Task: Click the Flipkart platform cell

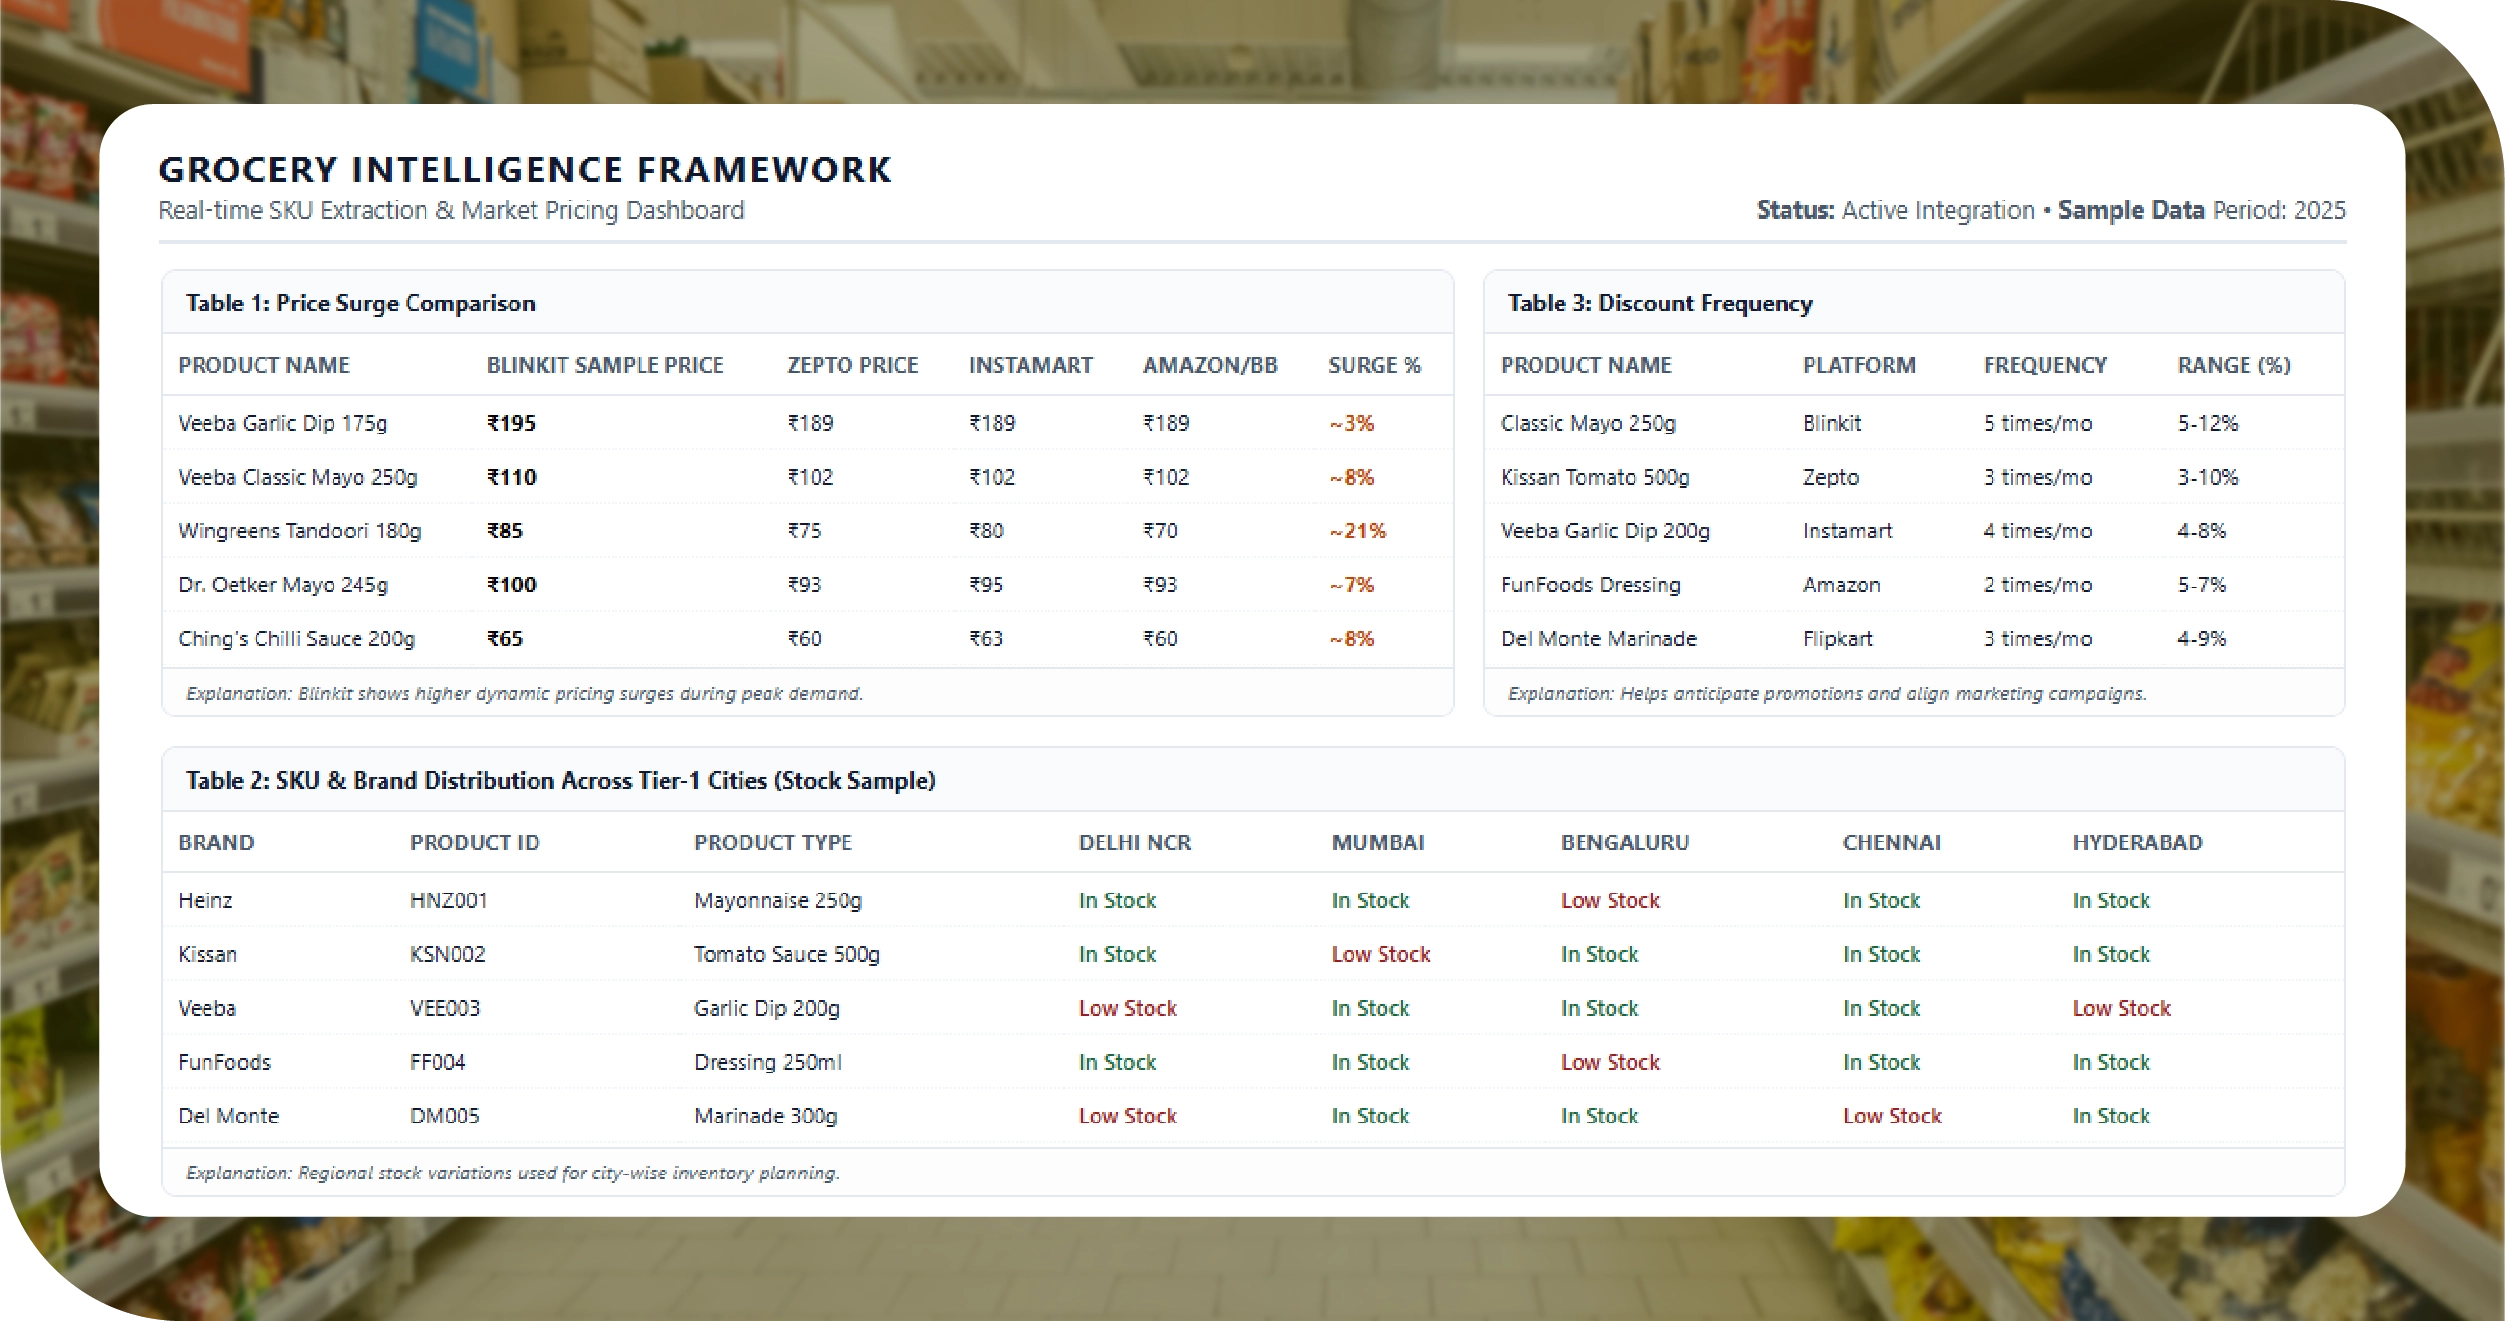Action: coord(1836,638)
